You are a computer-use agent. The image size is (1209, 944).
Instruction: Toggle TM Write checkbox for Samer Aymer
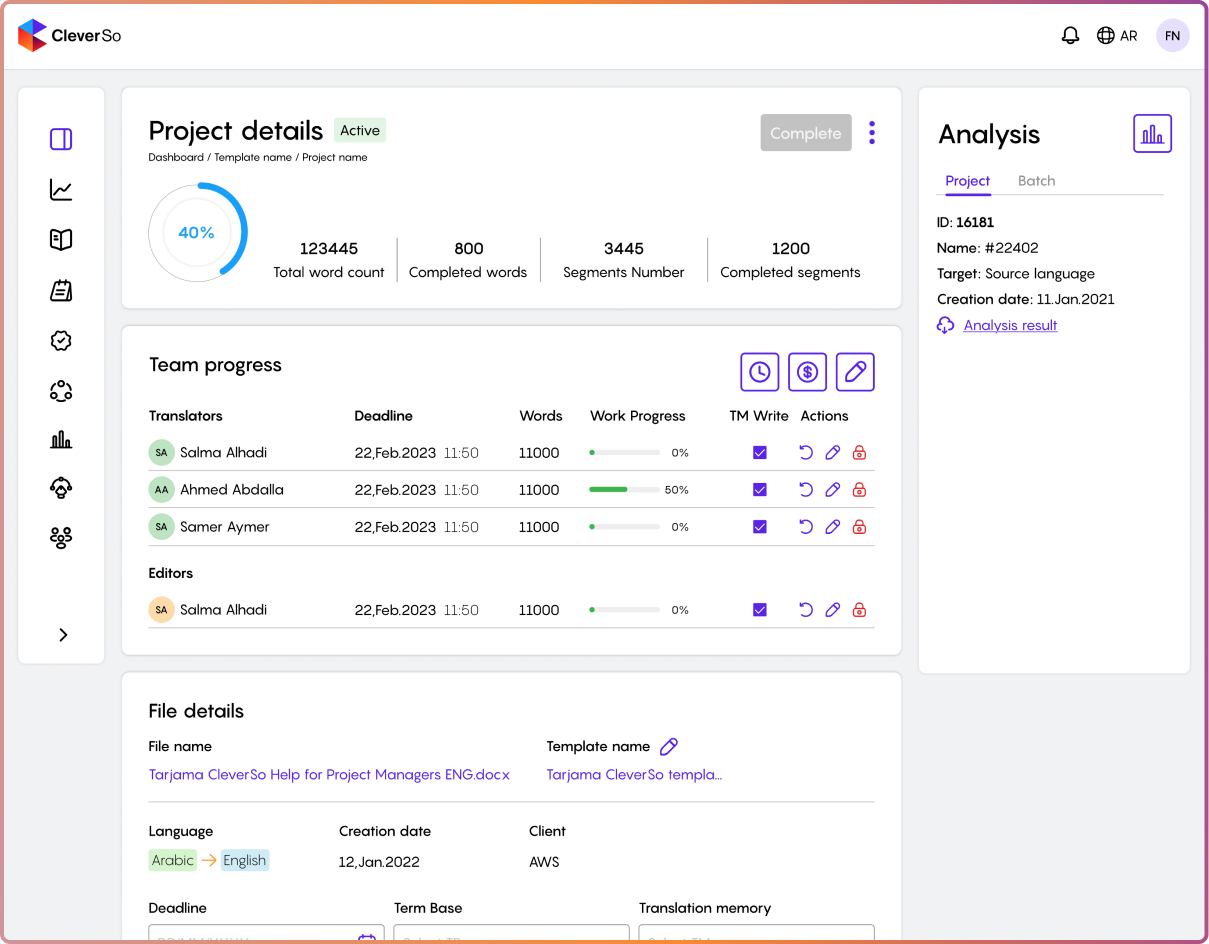(x=760, y=527)
